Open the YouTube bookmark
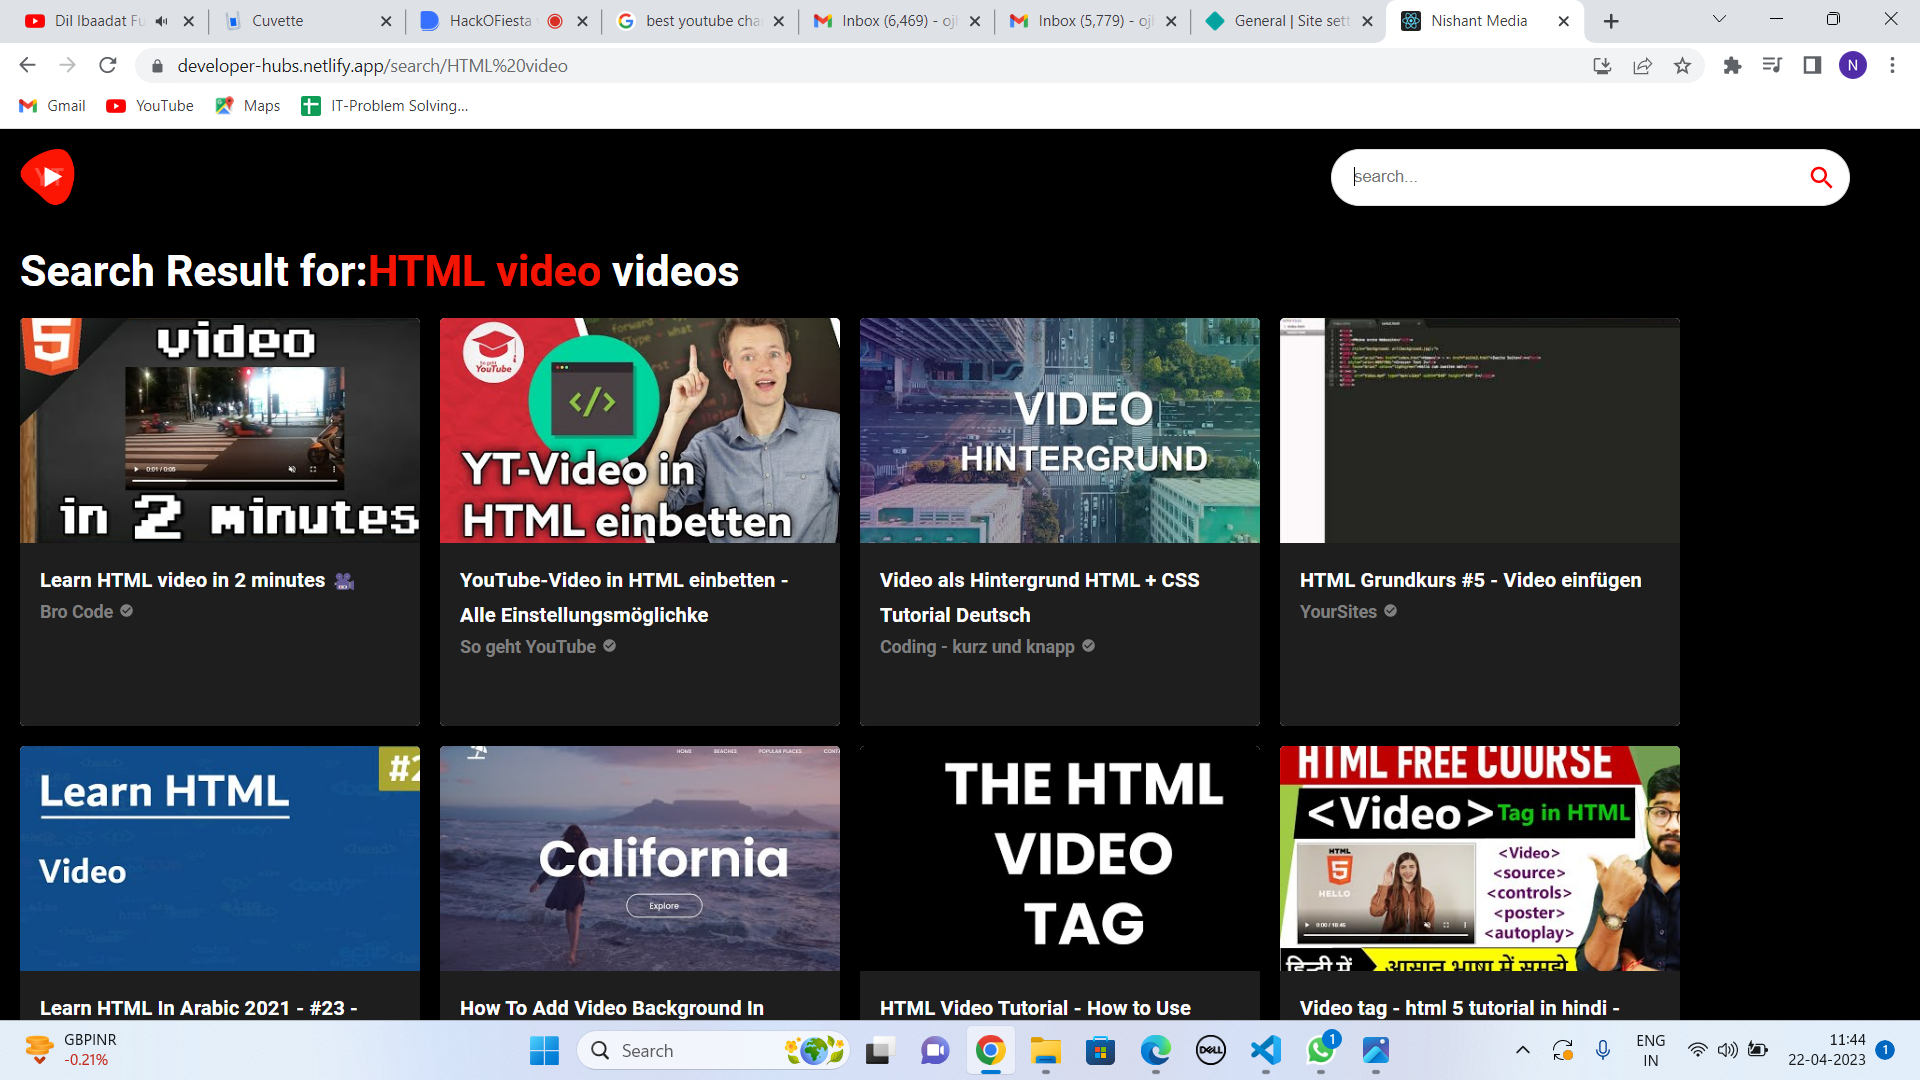The image size is (1920, 1080). 150,106
